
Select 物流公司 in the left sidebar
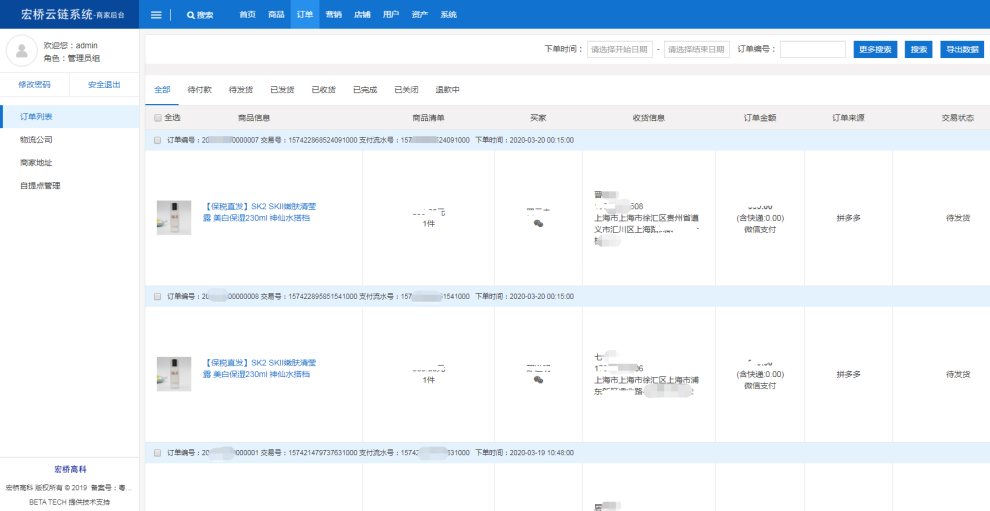point(36,140)
